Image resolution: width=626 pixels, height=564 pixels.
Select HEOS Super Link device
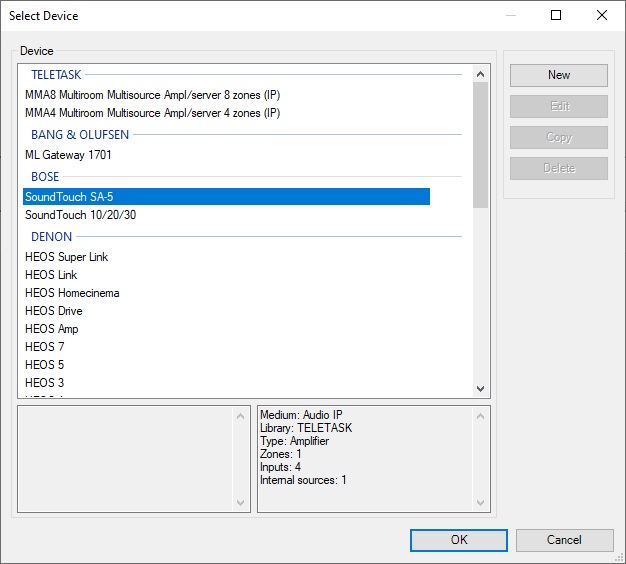point(66,257)
